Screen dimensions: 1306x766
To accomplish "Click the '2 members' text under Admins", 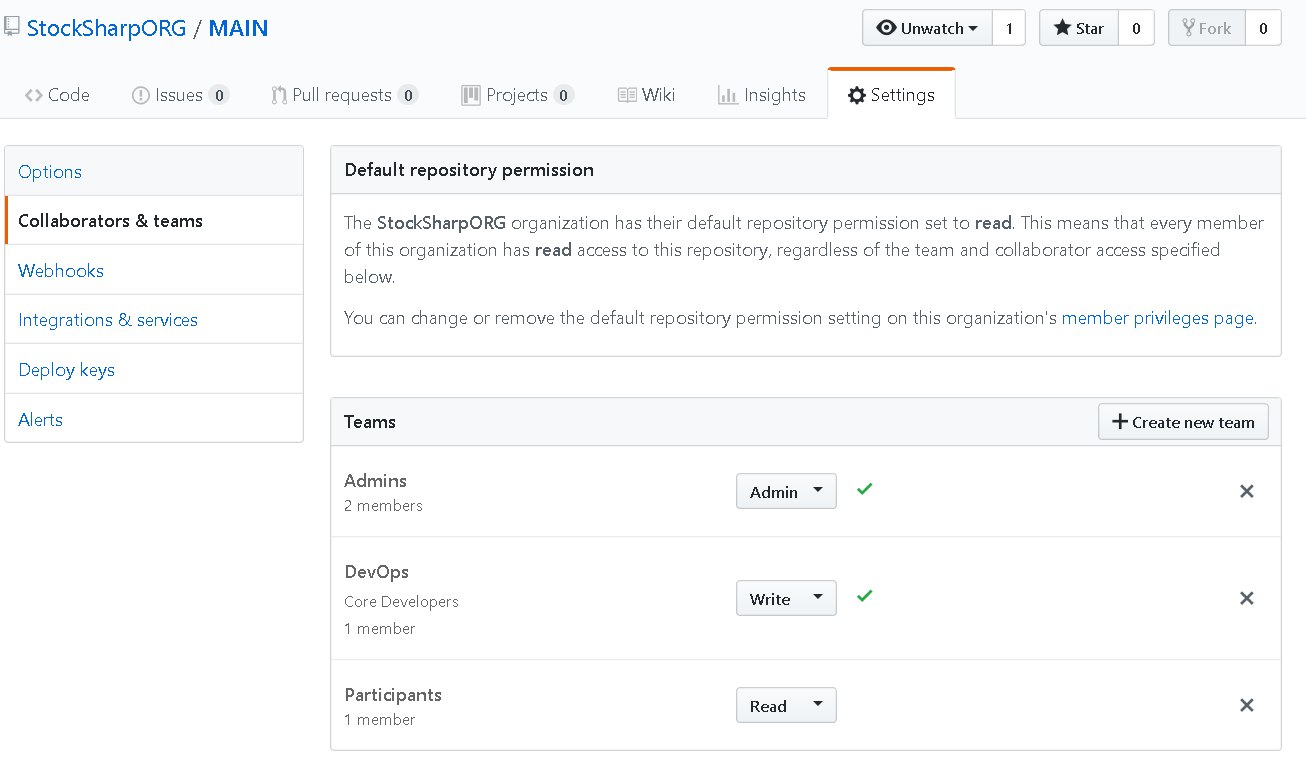I will [x=383, y=506].
